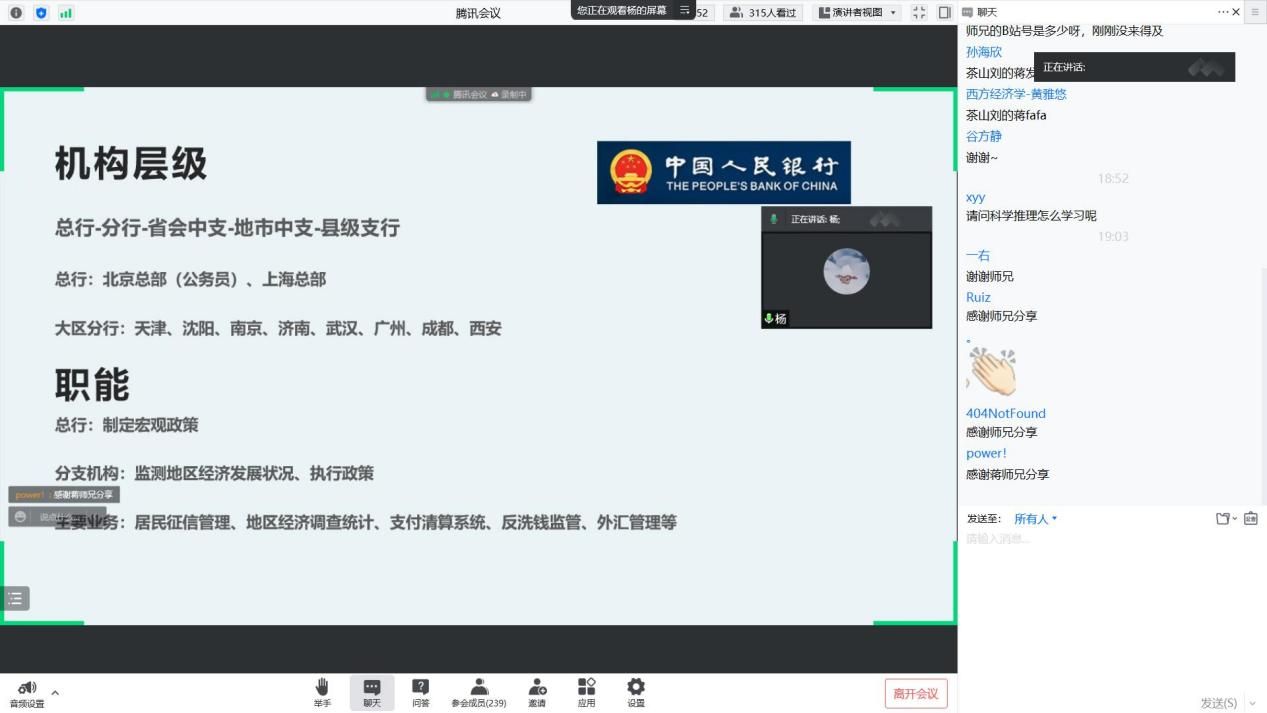Toggle the side panel layout icon

(944, 13)
